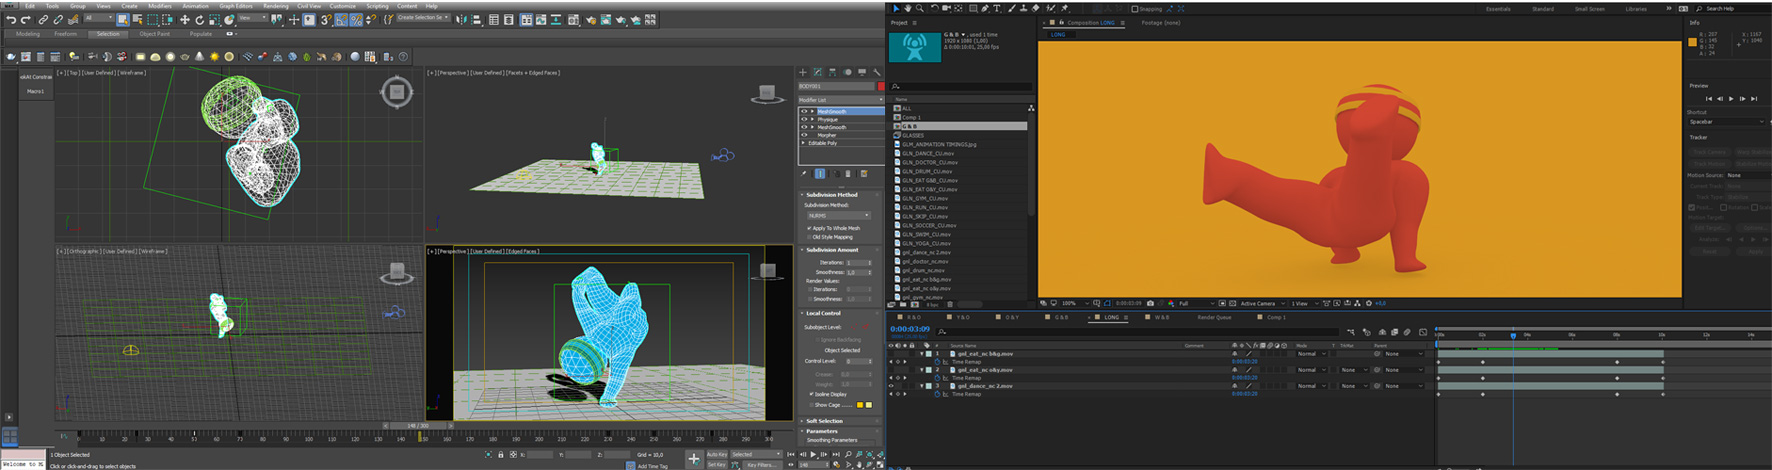Click the red object color swatch

(x=880, y=87)
